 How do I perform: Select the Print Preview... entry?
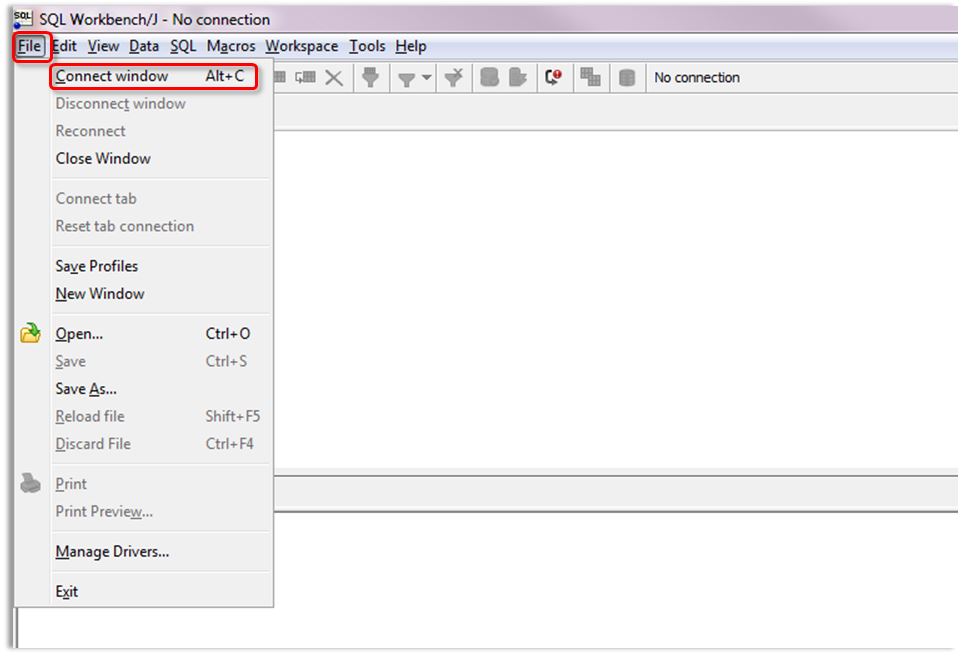pyautogui.click(x=162, y=512)
